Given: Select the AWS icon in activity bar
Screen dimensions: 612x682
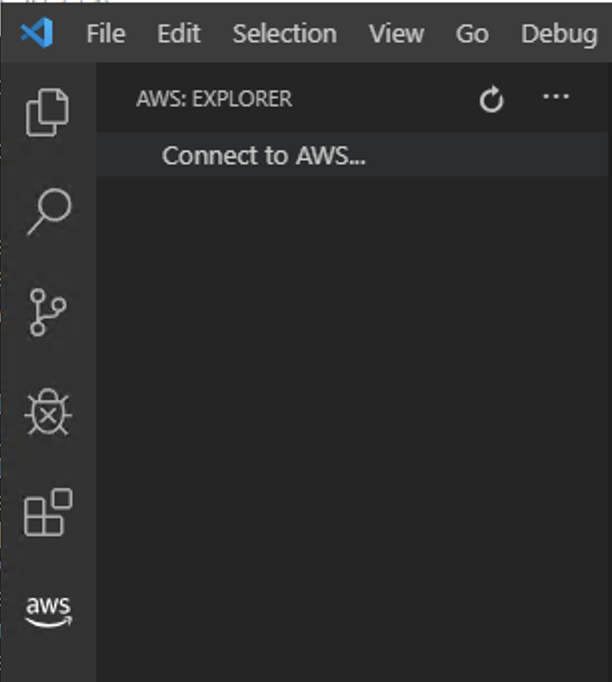Looking at the screenshot, I should point(48,612).
